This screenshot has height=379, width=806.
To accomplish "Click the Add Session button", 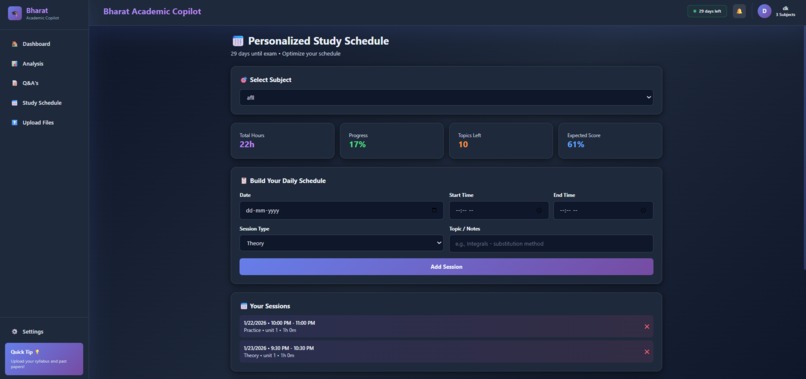I will [446, 267].
